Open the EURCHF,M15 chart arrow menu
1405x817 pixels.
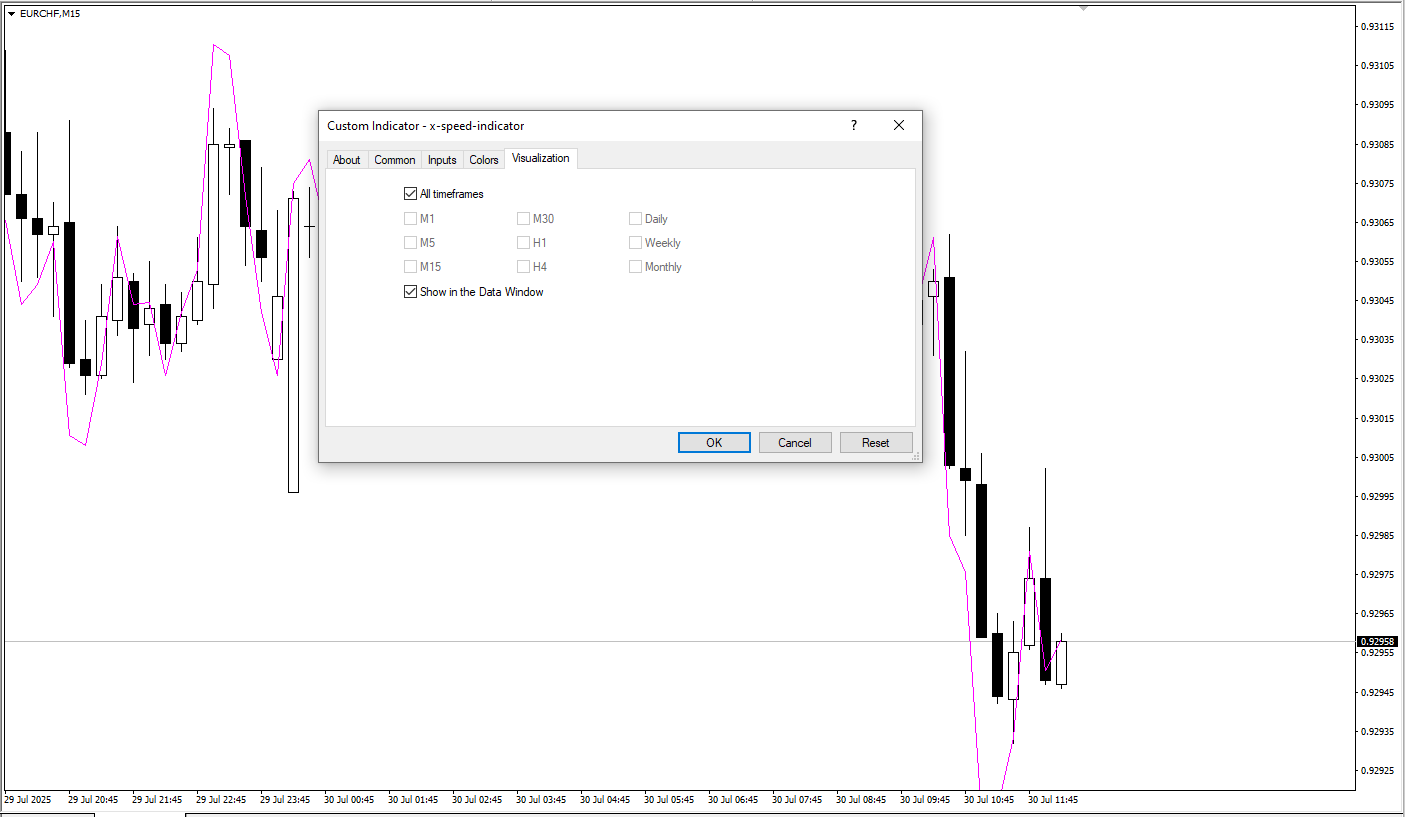tap(11, 13)
